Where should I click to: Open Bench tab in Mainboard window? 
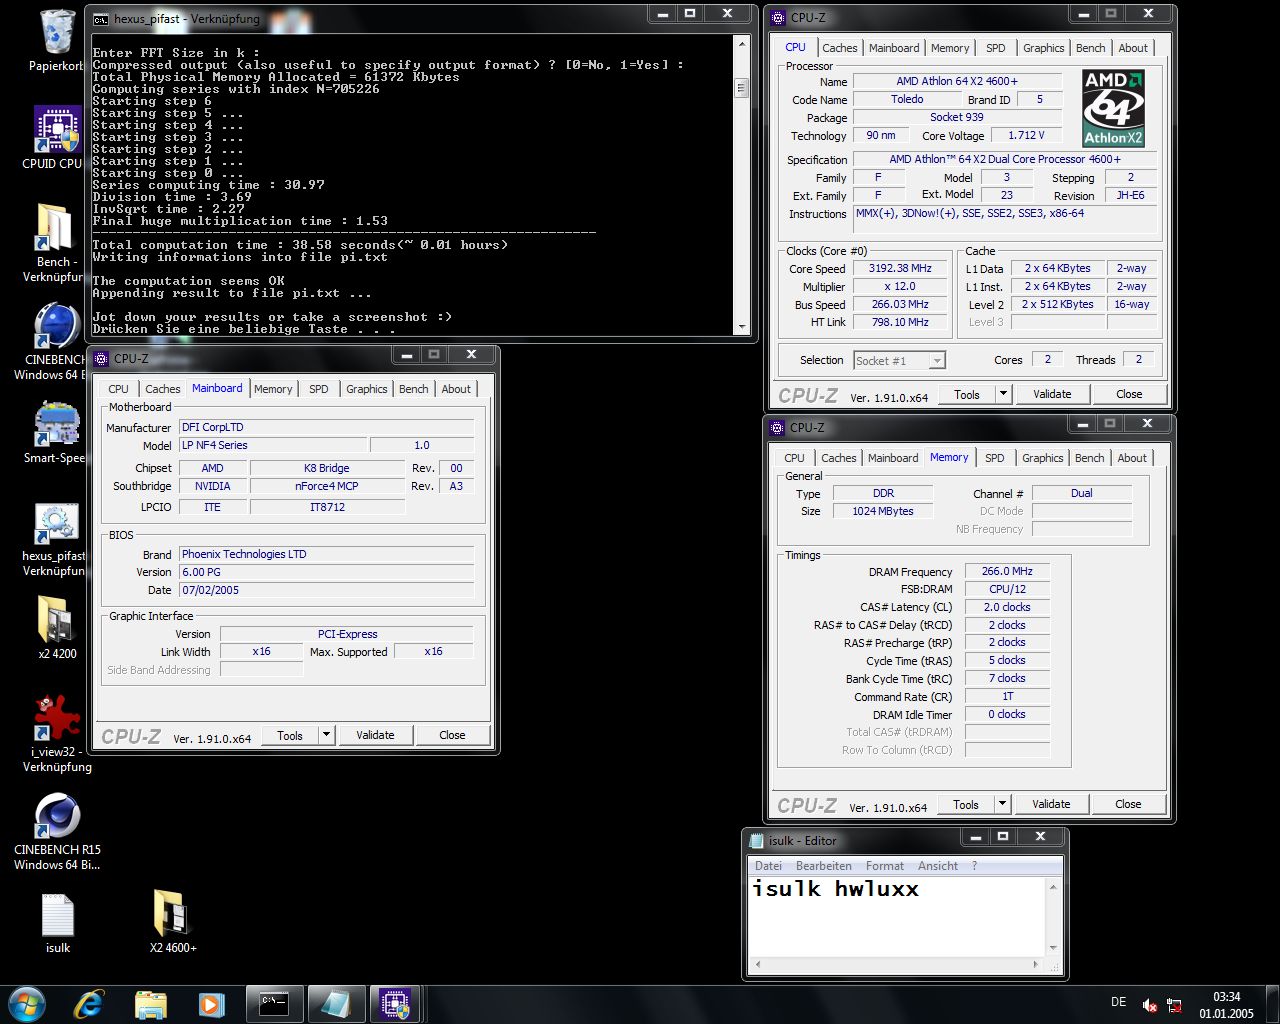tap(414, 389)
